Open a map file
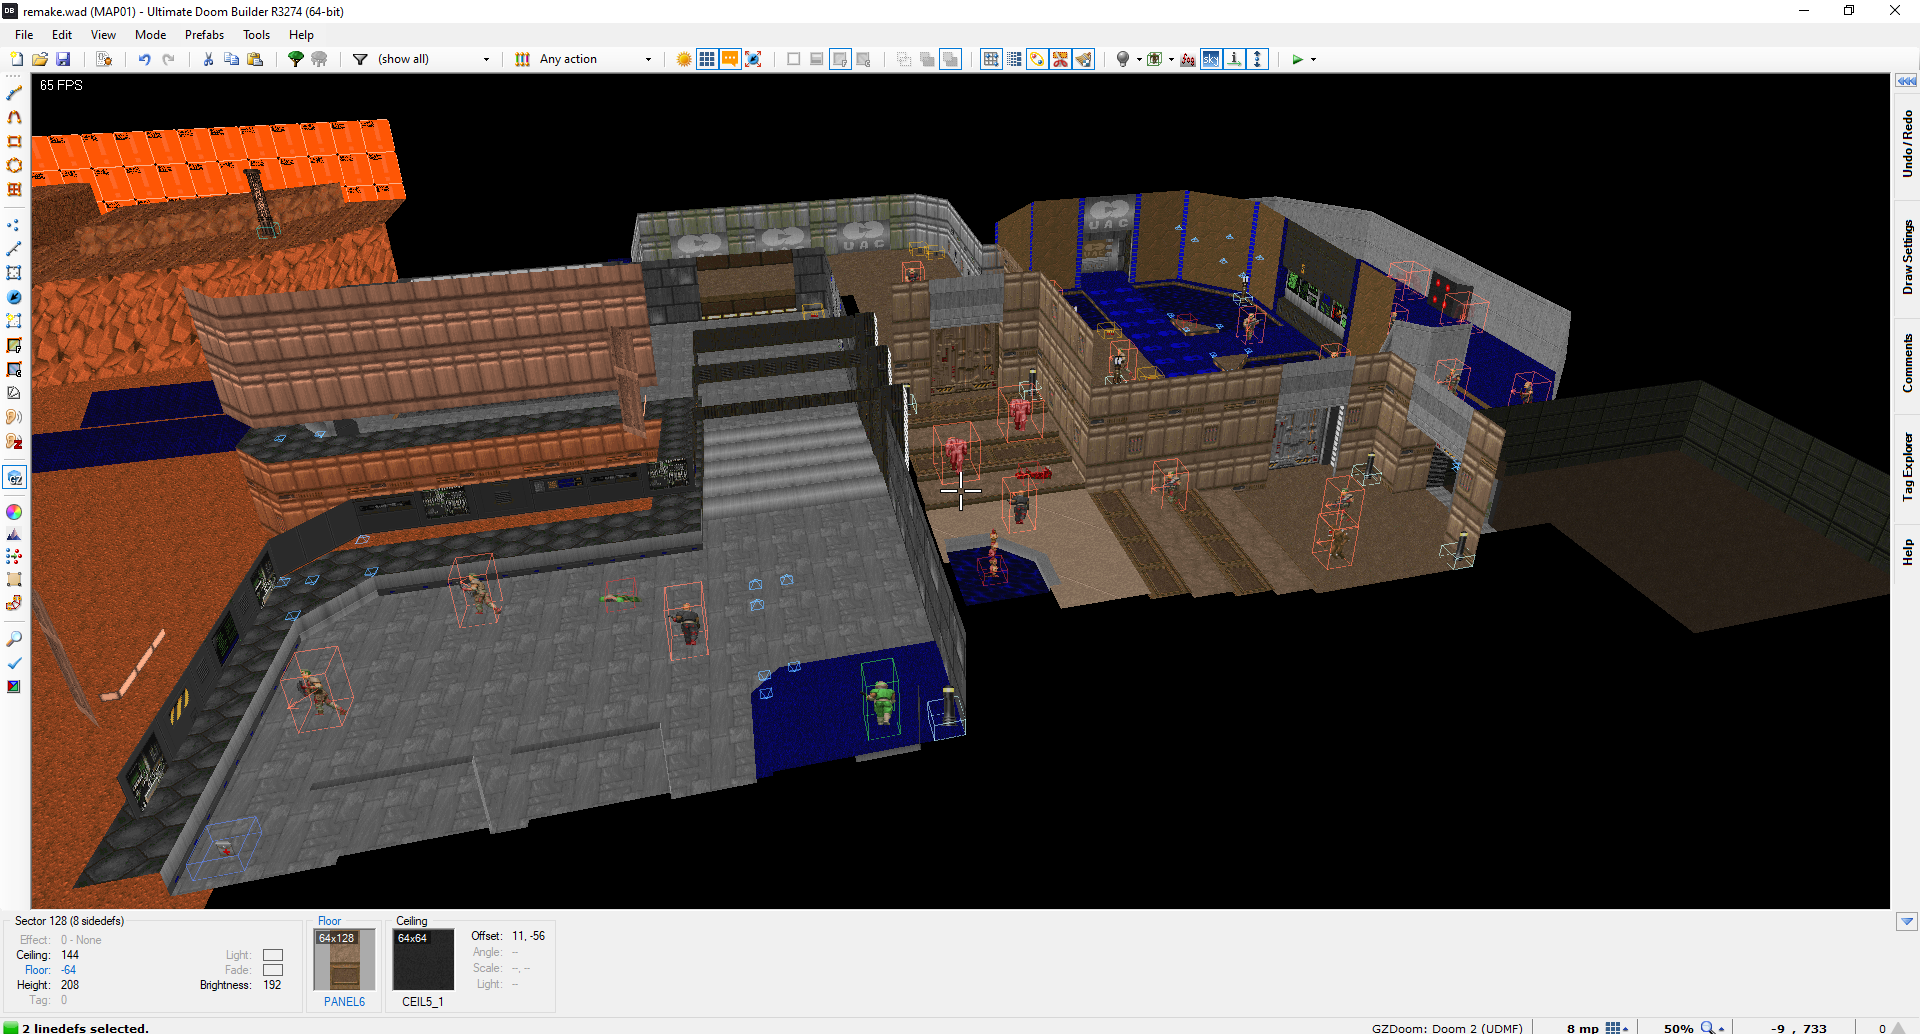1920x1034 pixels. tap(40, 59)
